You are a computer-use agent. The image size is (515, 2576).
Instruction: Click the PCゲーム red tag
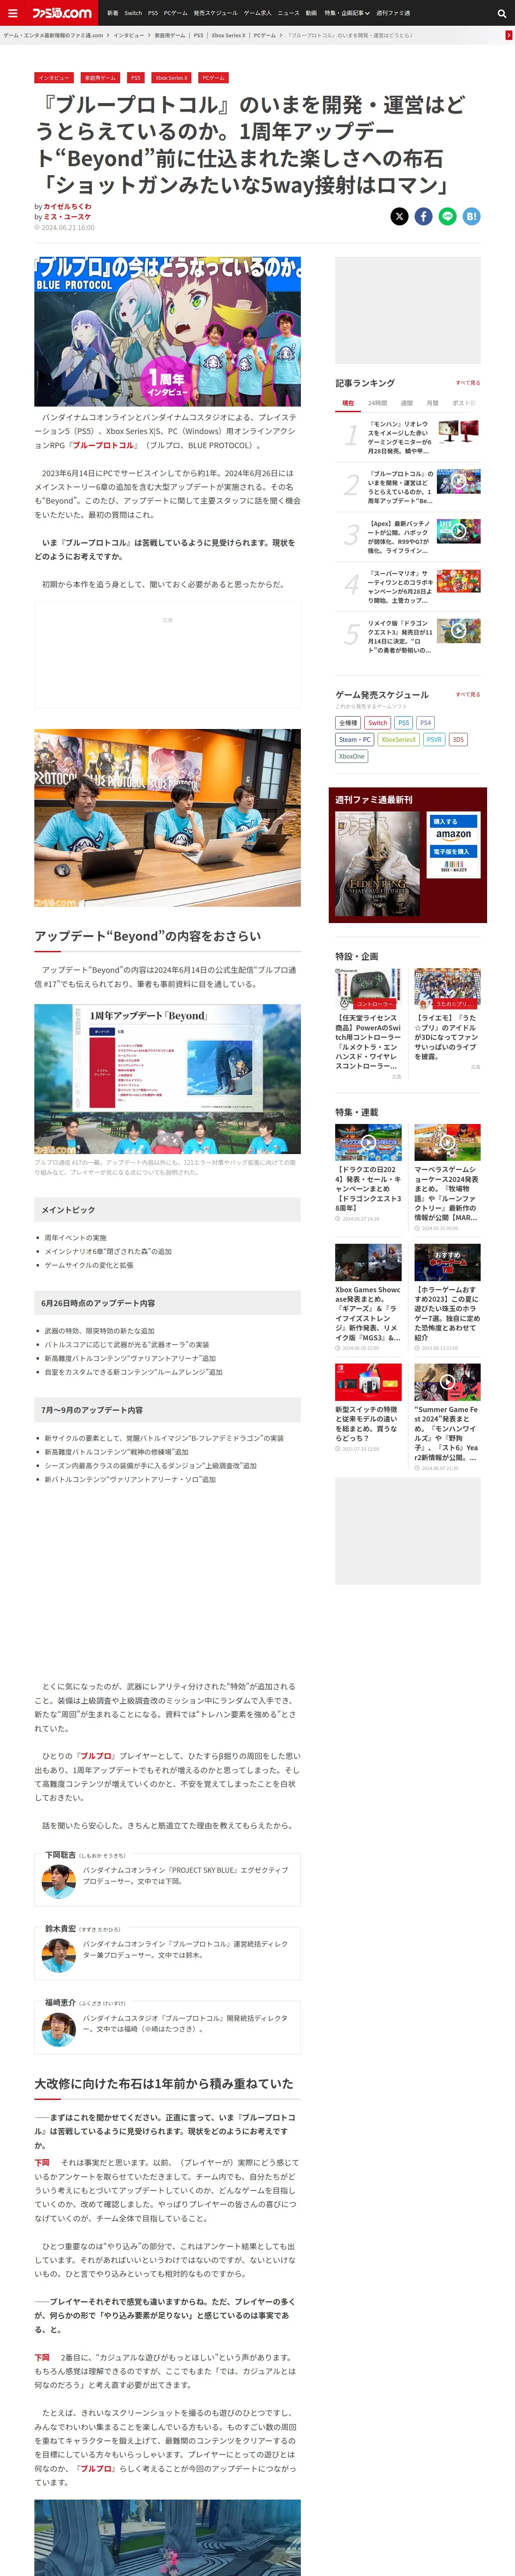[x=213, y=77]
